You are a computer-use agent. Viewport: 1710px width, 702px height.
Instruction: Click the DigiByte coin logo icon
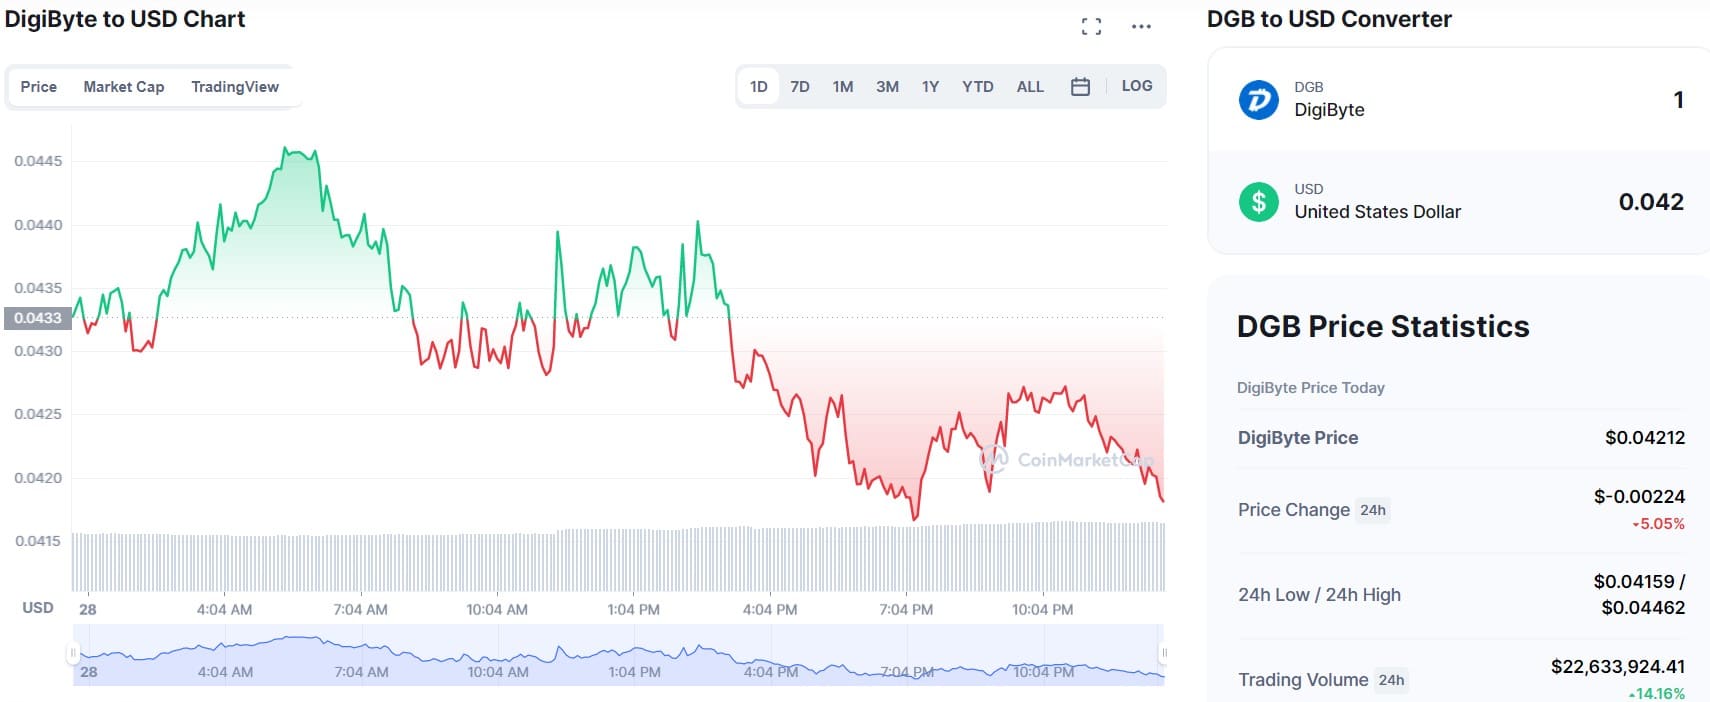[1258, 100]
